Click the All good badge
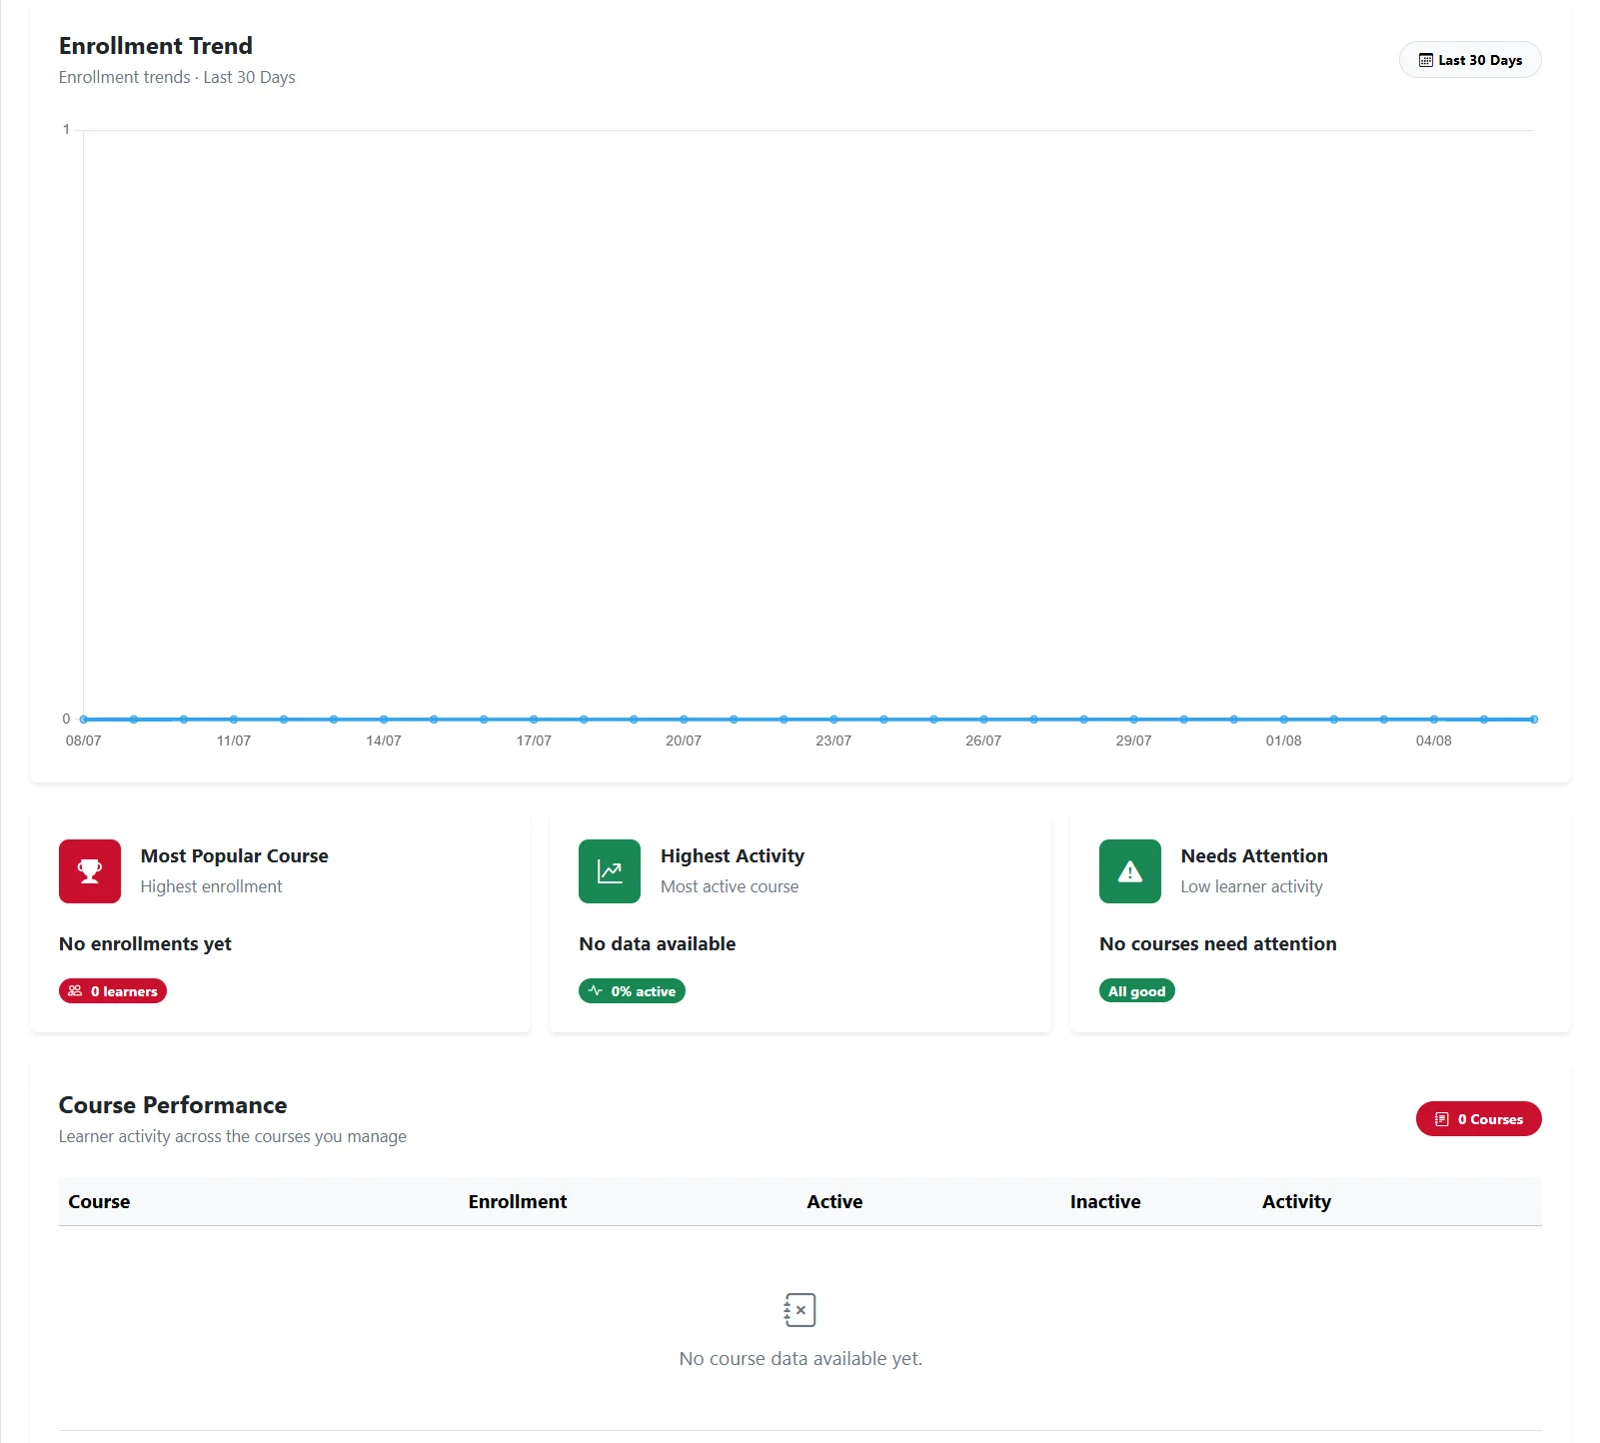 [x=1137, y=991]
